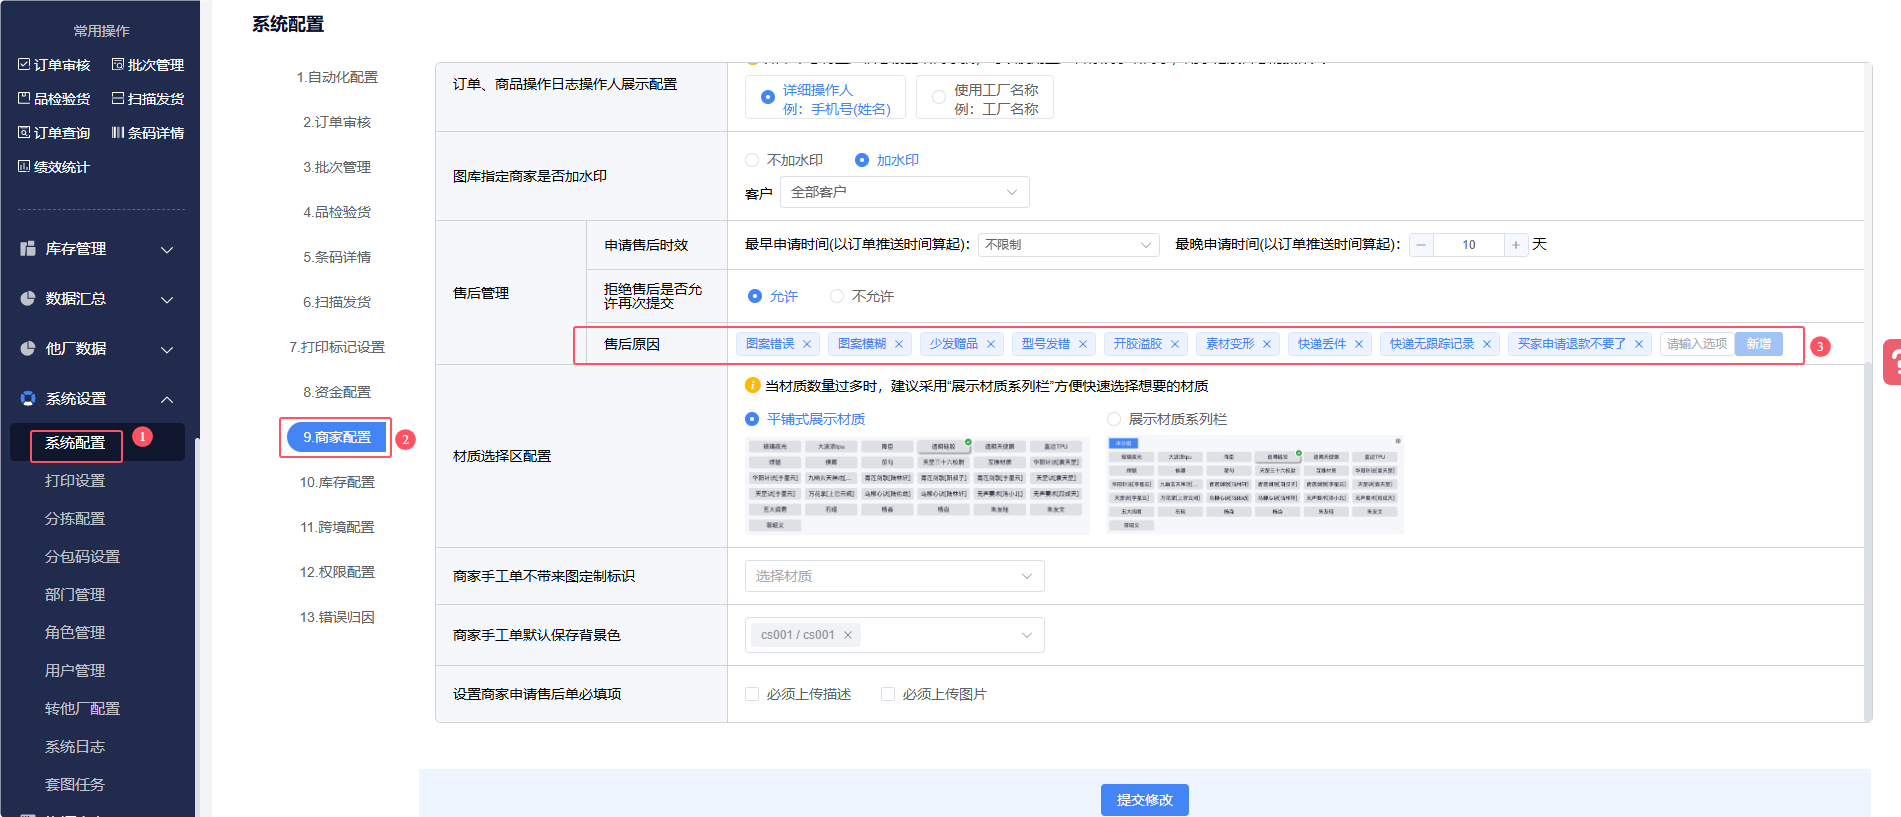Click 新增 to add after-sale reason

[x=1758, y=344]
